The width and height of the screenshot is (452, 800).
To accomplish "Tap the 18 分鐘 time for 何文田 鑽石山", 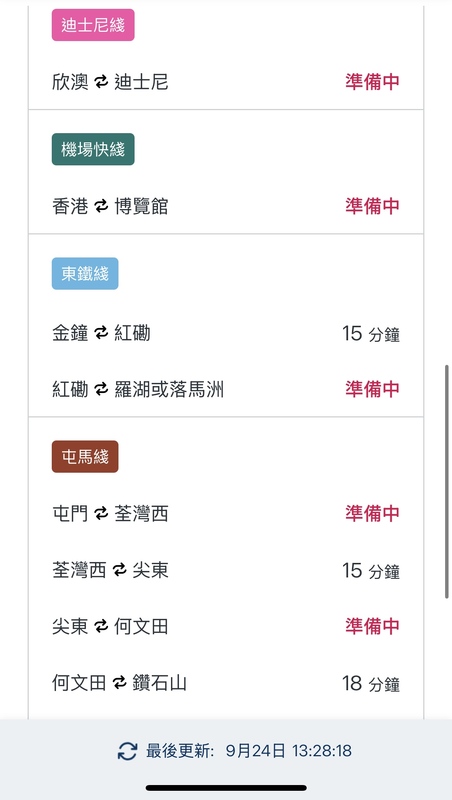I will 371,684.
